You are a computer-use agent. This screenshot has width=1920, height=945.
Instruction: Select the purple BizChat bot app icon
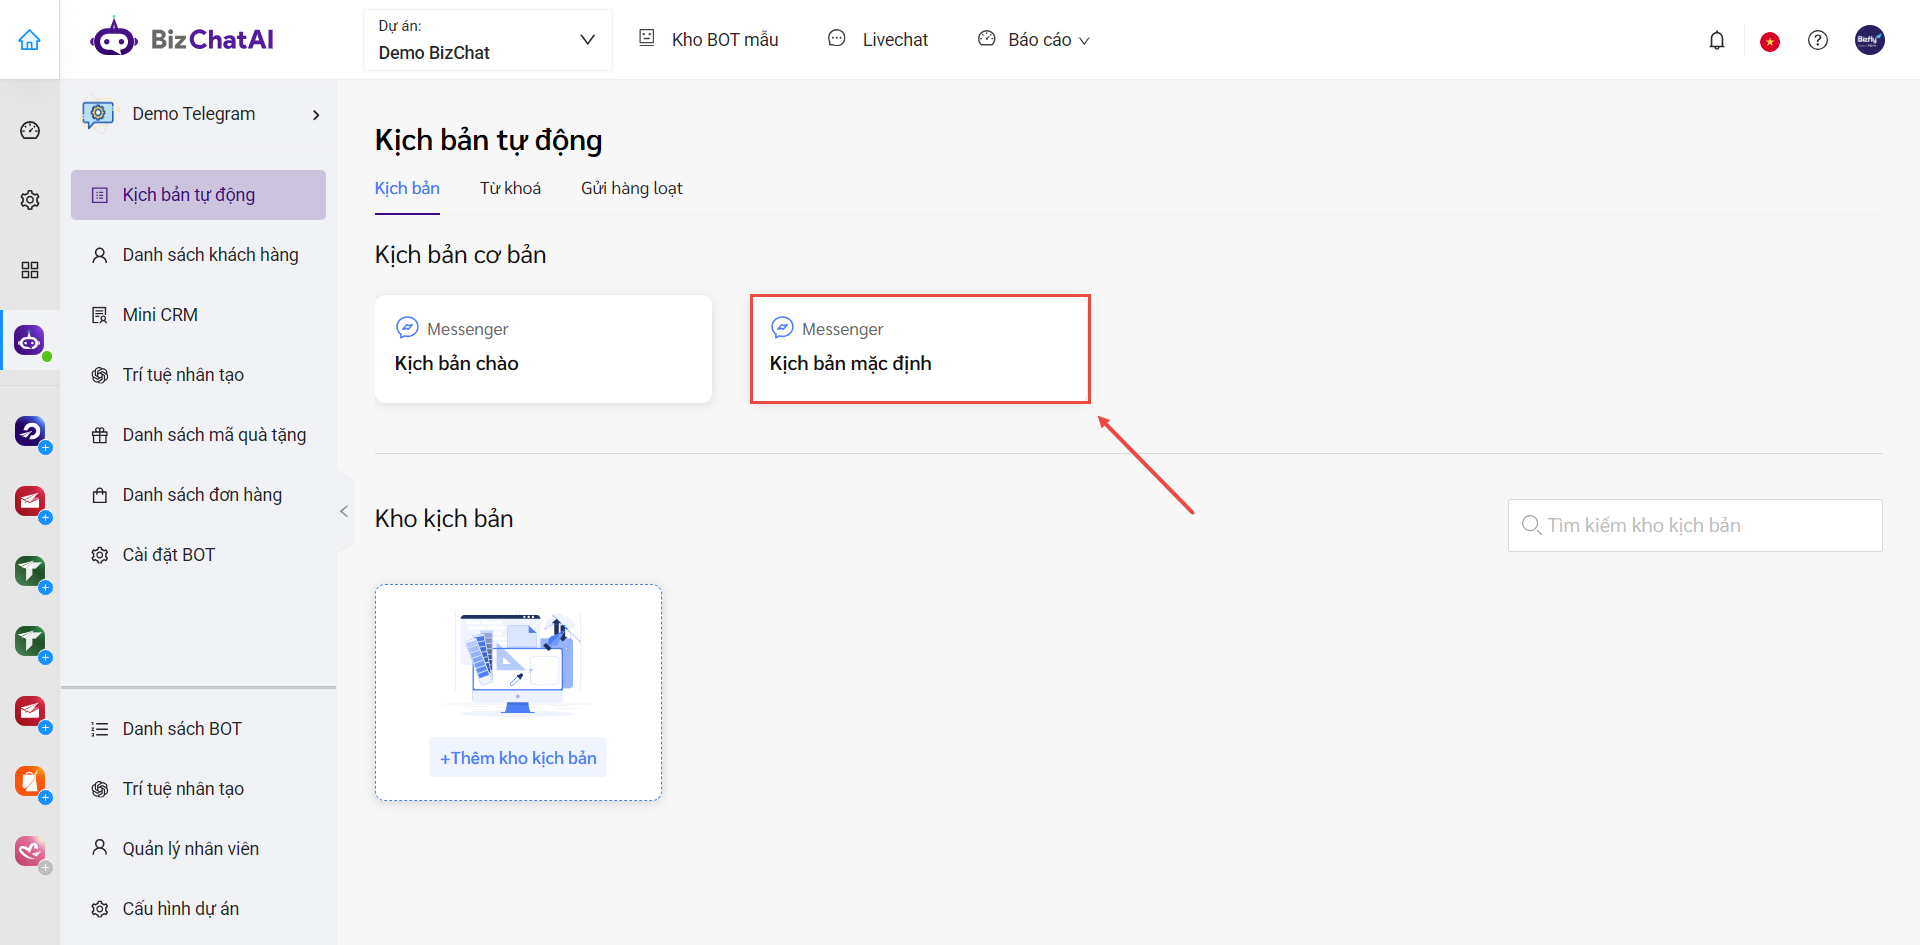click(x=30, y=340)
